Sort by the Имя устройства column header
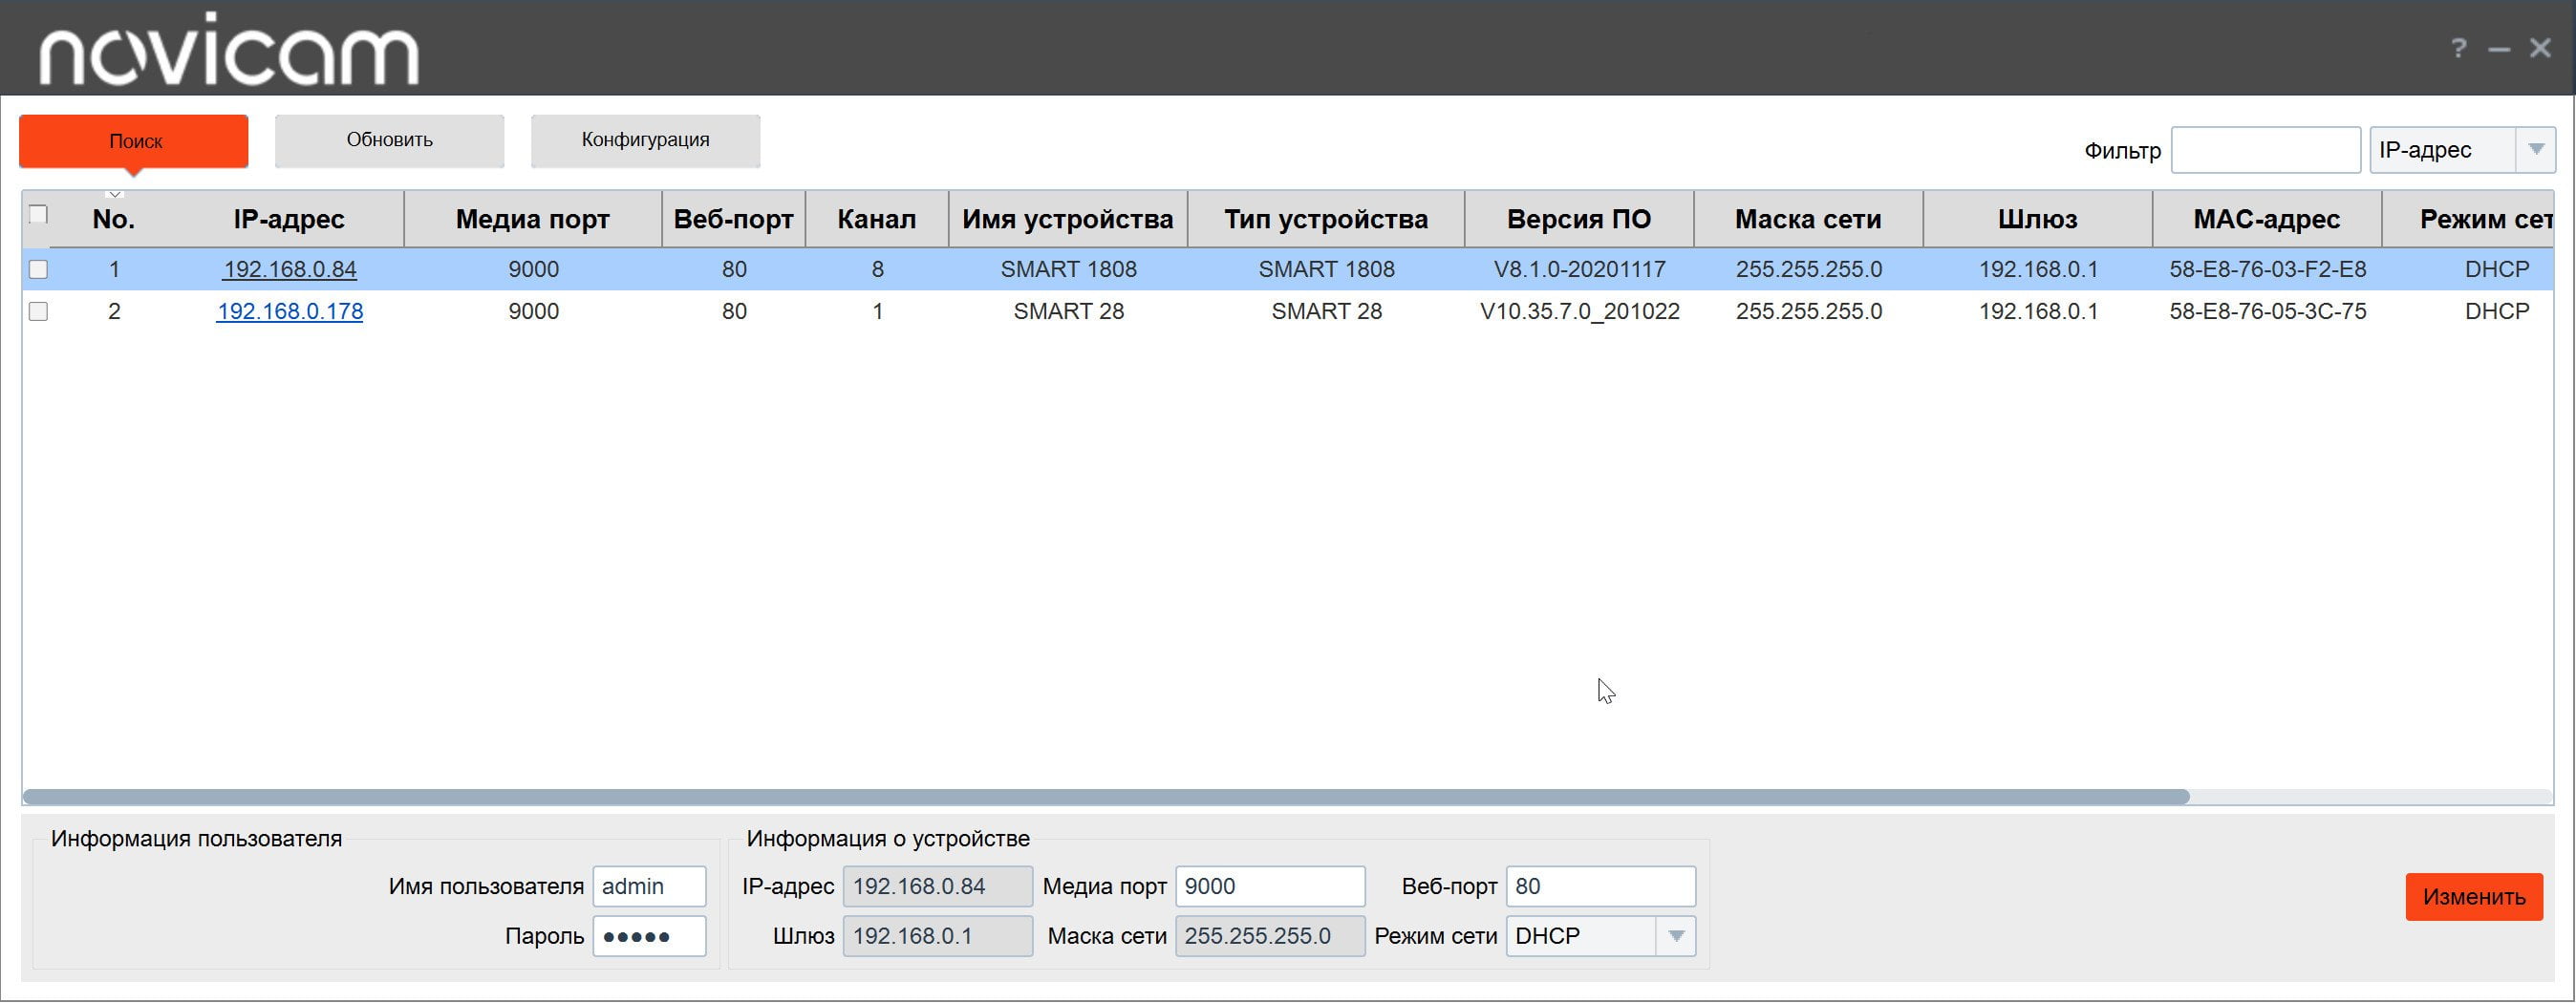 coord(1068,219)
